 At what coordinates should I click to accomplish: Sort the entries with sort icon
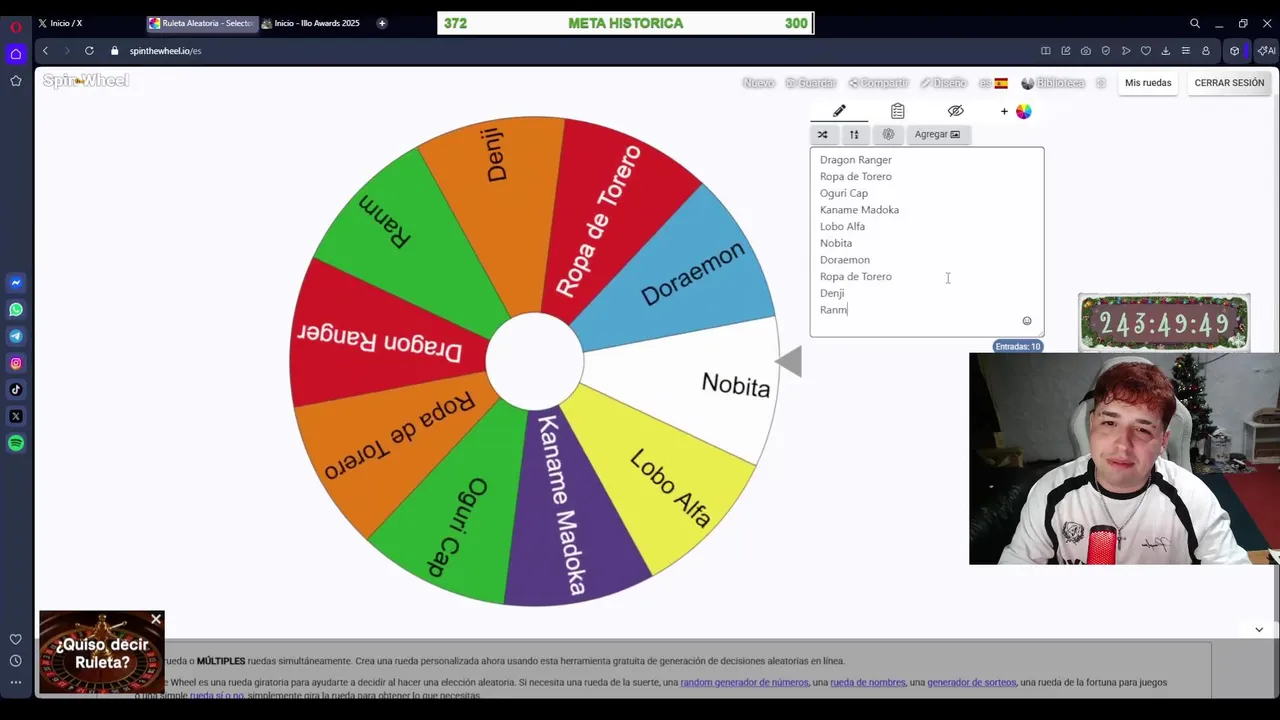[x=854, y=134]
